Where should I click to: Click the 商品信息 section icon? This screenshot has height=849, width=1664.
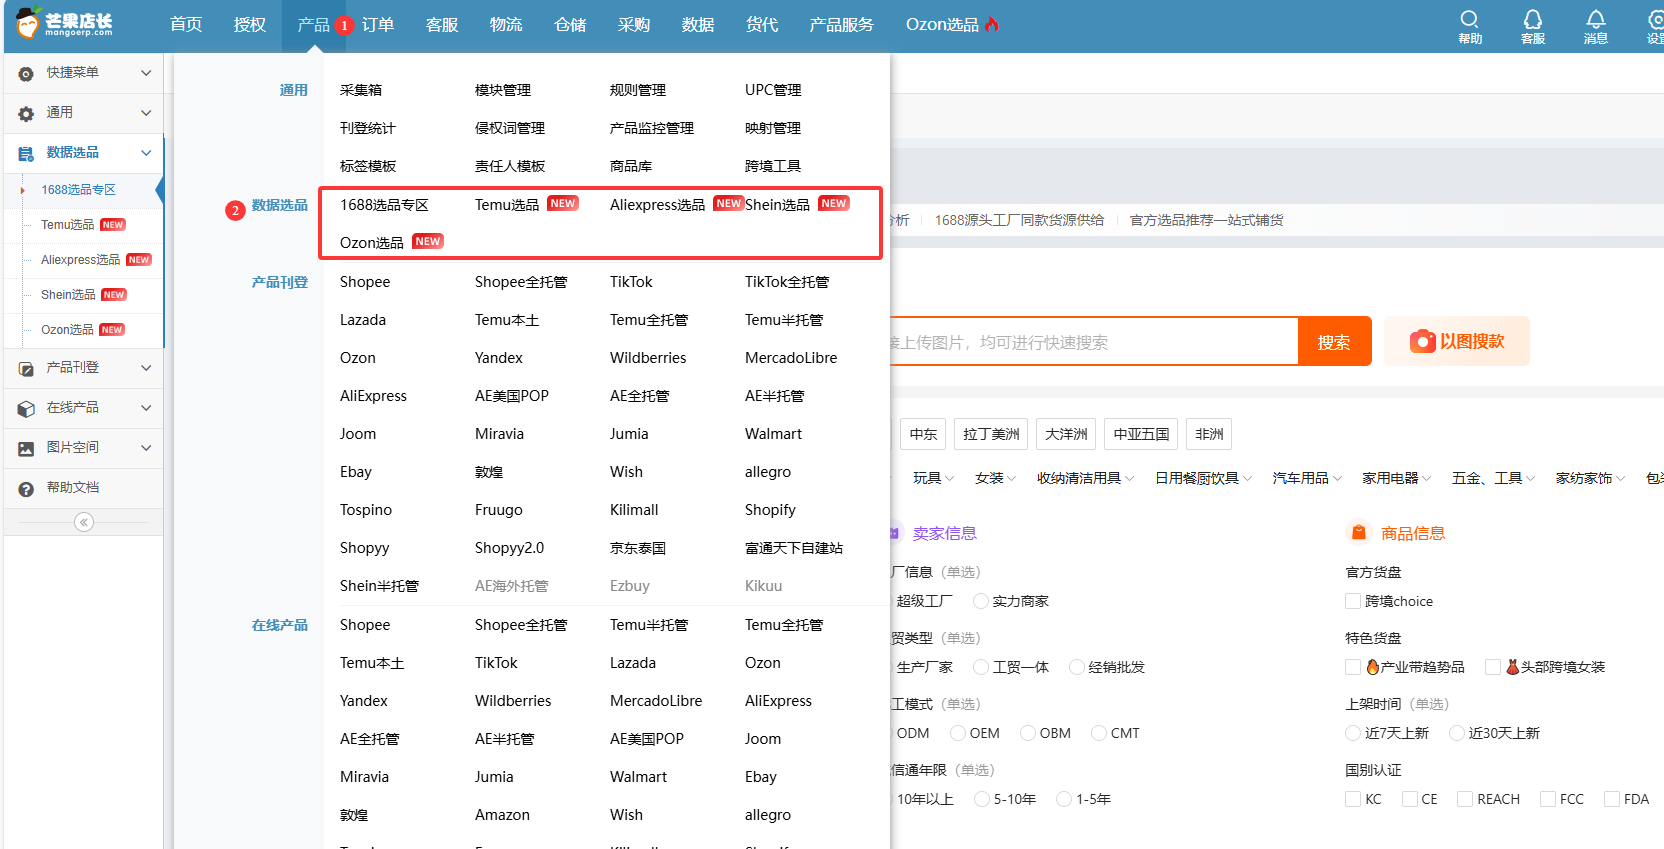point(1358,533)
